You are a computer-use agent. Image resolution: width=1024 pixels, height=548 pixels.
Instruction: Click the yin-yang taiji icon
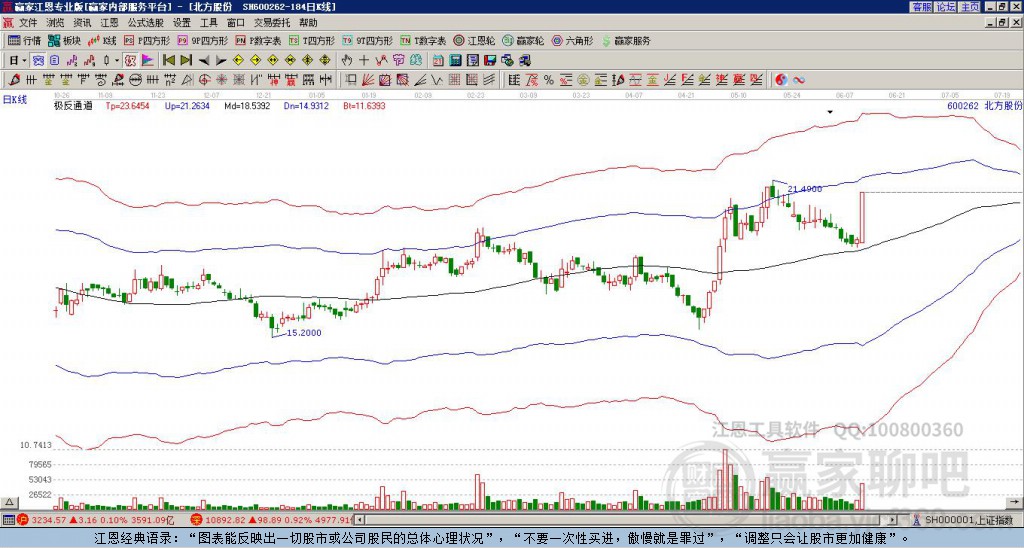click(x=780, y=80)
